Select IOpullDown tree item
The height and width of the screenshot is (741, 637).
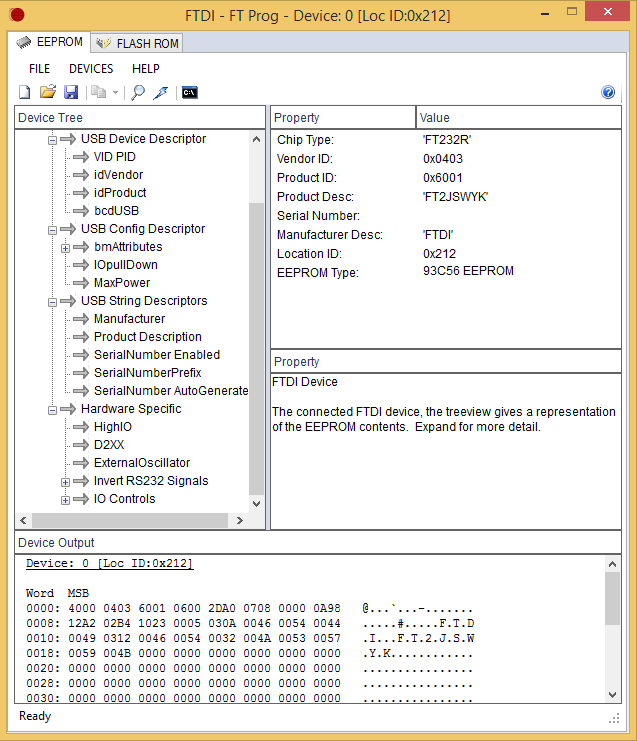click(x=126, y=265)
